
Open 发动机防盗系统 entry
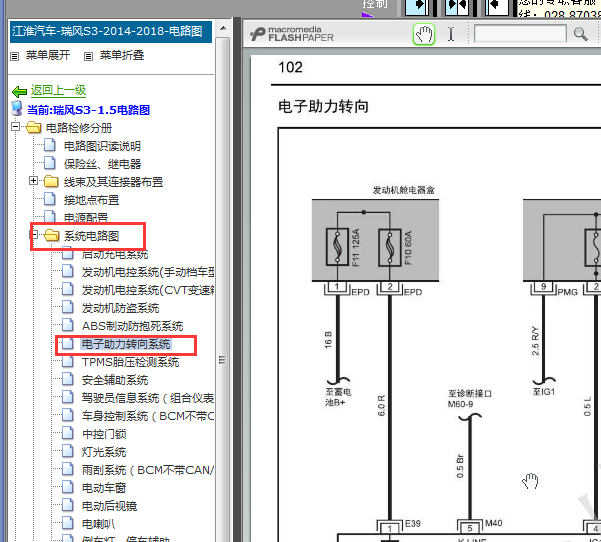pyautogui.click(x=120, y=308)
